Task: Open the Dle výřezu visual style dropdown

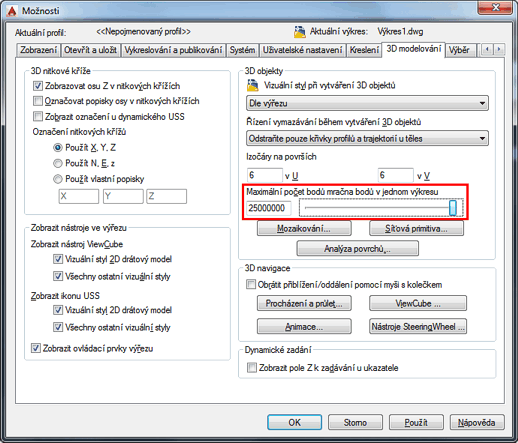Action: pos(367,103)
